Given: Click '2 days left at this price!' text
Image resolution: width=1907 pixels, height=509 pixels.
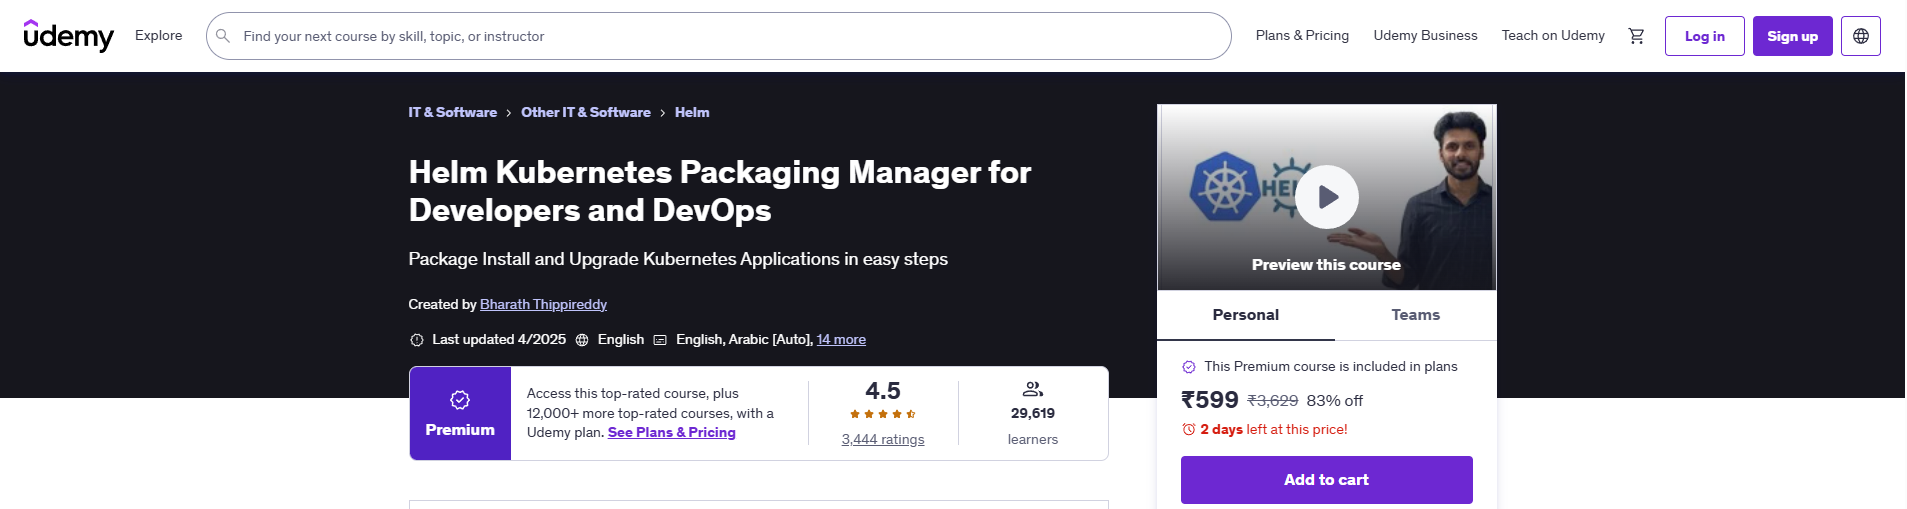Looking at the screenshot, I should (1274, 429).
